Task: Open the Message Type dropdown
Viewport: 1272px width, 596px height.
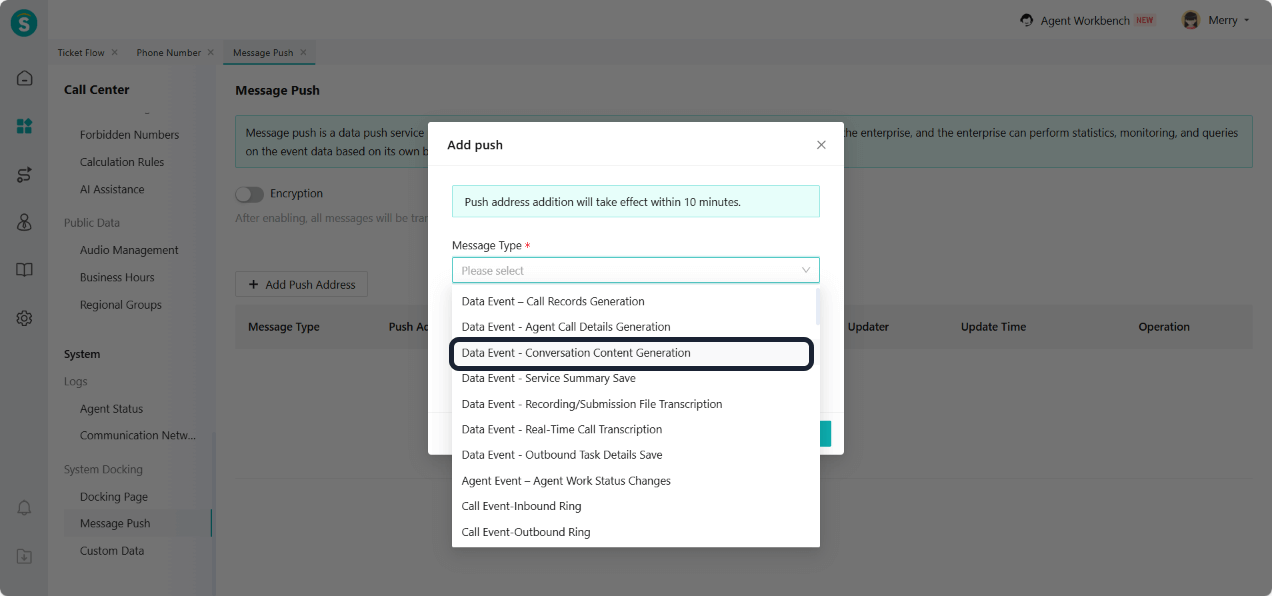Action: click(x=635, y=270)
